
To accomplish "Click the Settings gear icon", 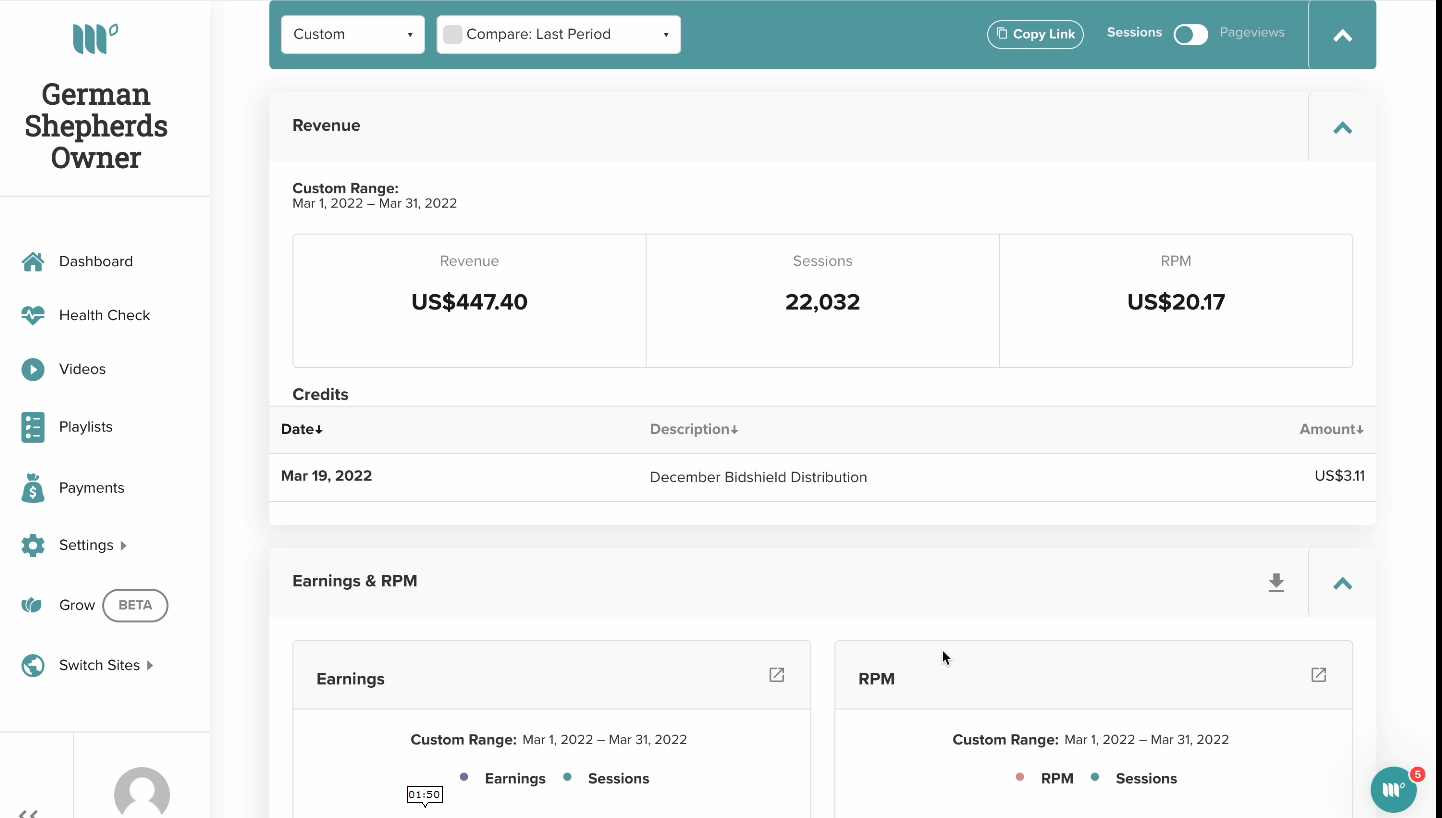I will coord(33,545).
